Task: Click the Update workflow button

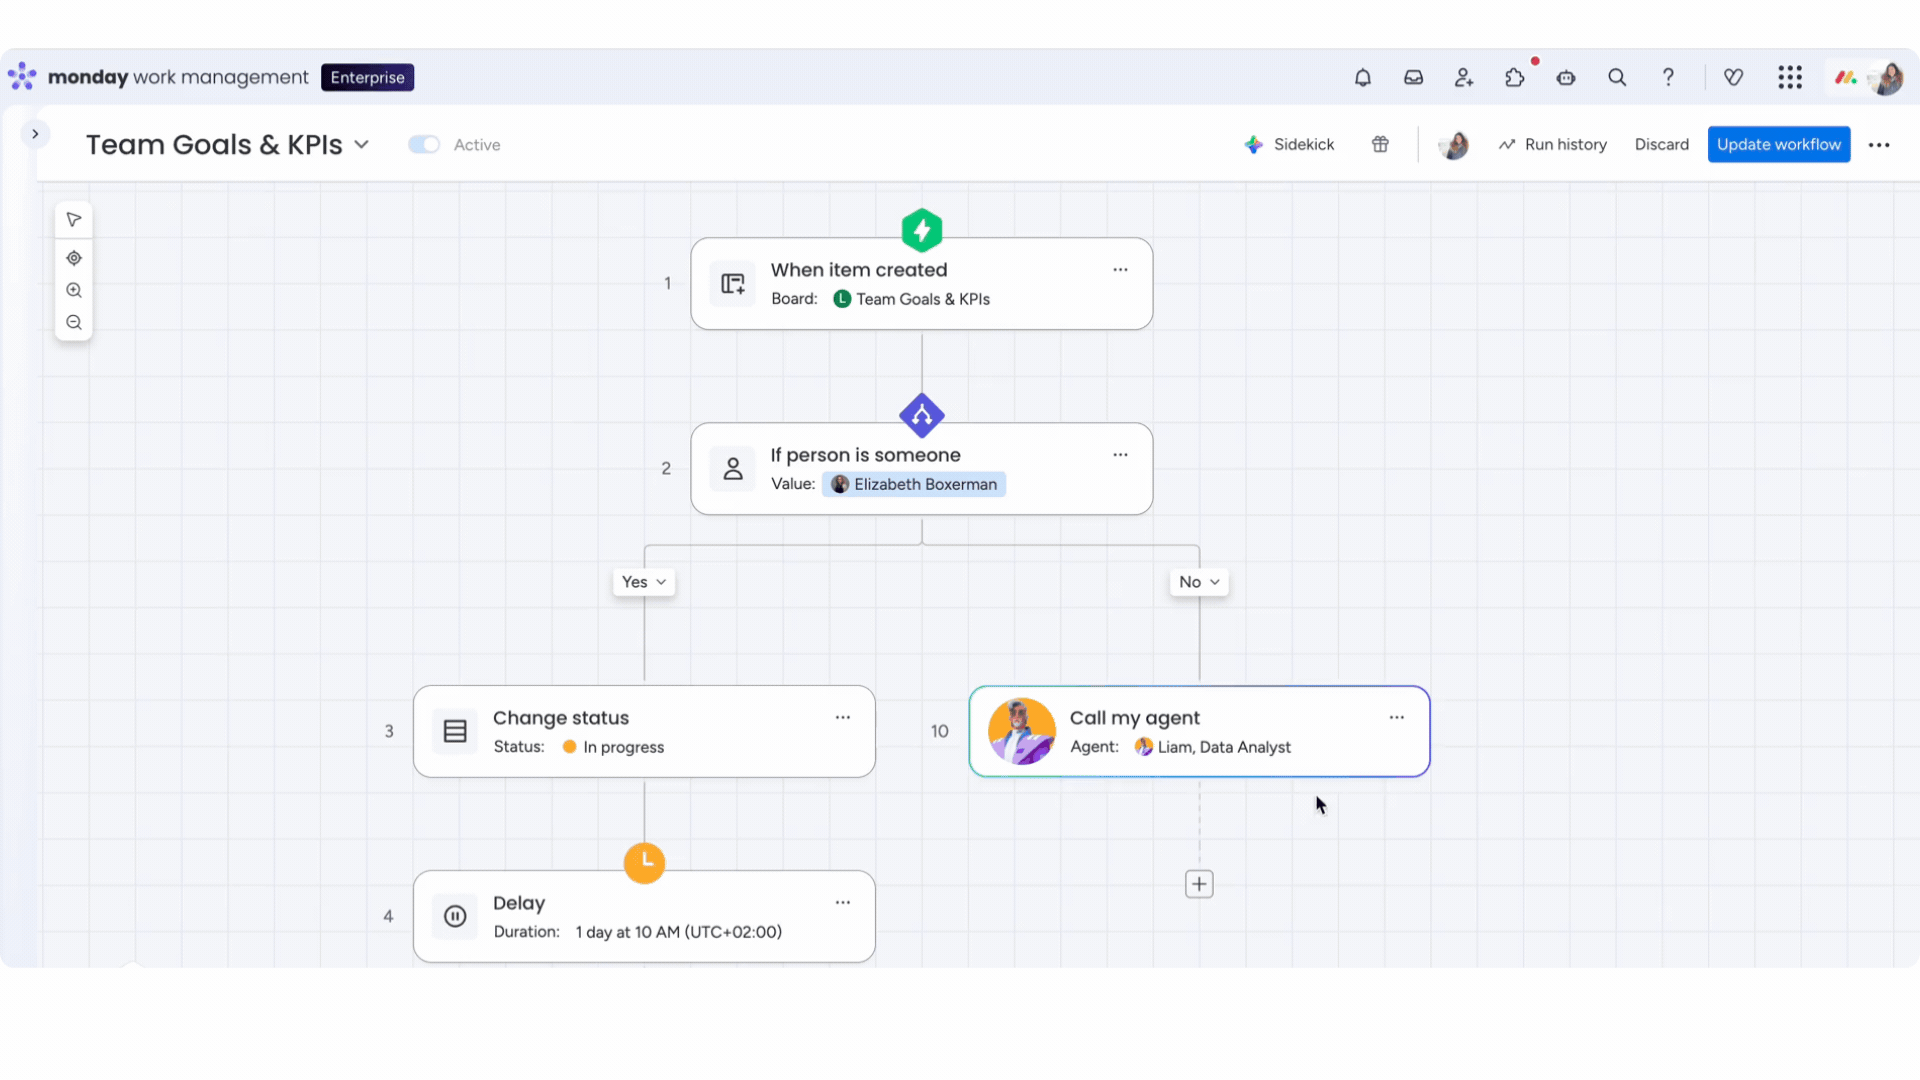Action: tap(1778, 145)
